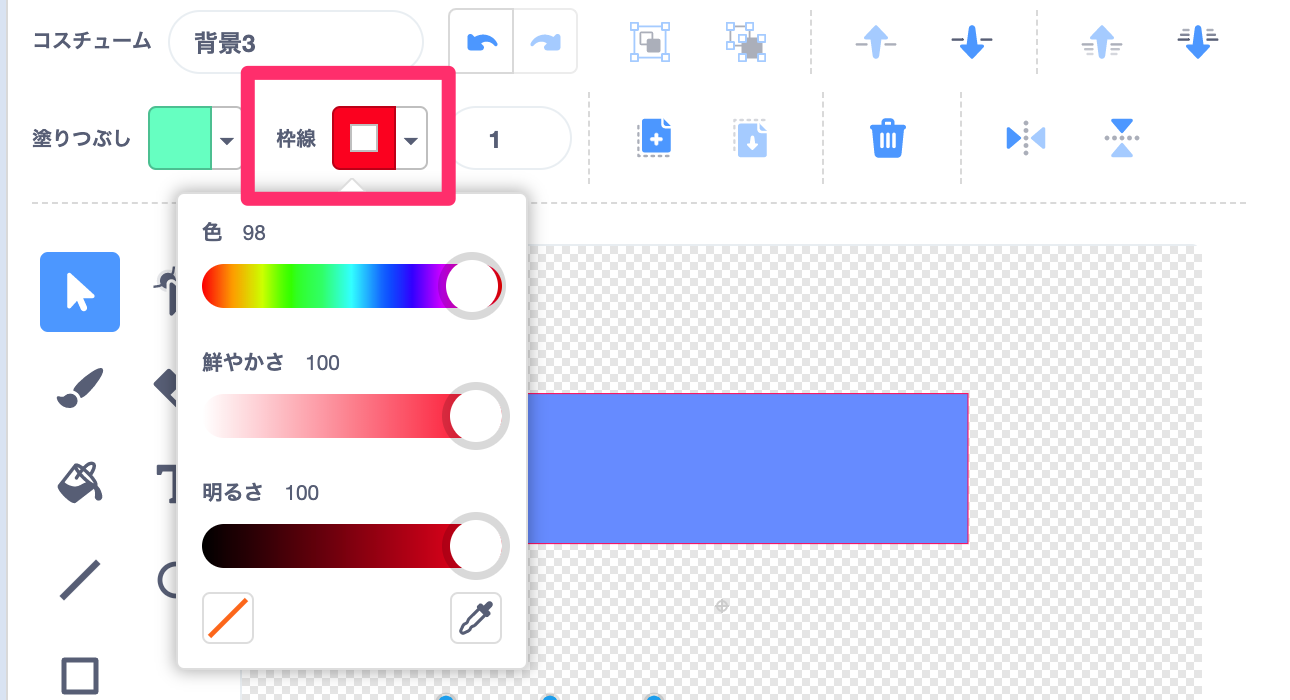Select the Rectangle tool
This screenshot has width=1290, height=700.
pyautogui.click(x=80, y=675)
